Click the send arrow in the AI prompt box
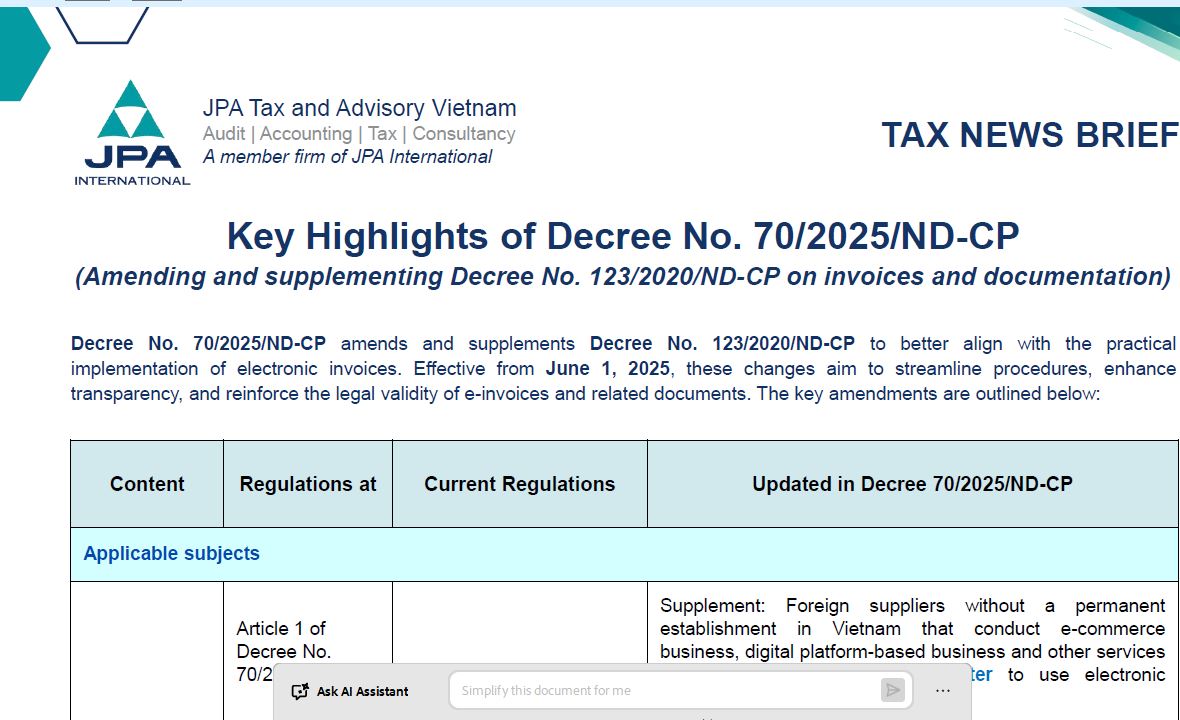Viewport: 1180px width, 720px height. tap(892, 690)
